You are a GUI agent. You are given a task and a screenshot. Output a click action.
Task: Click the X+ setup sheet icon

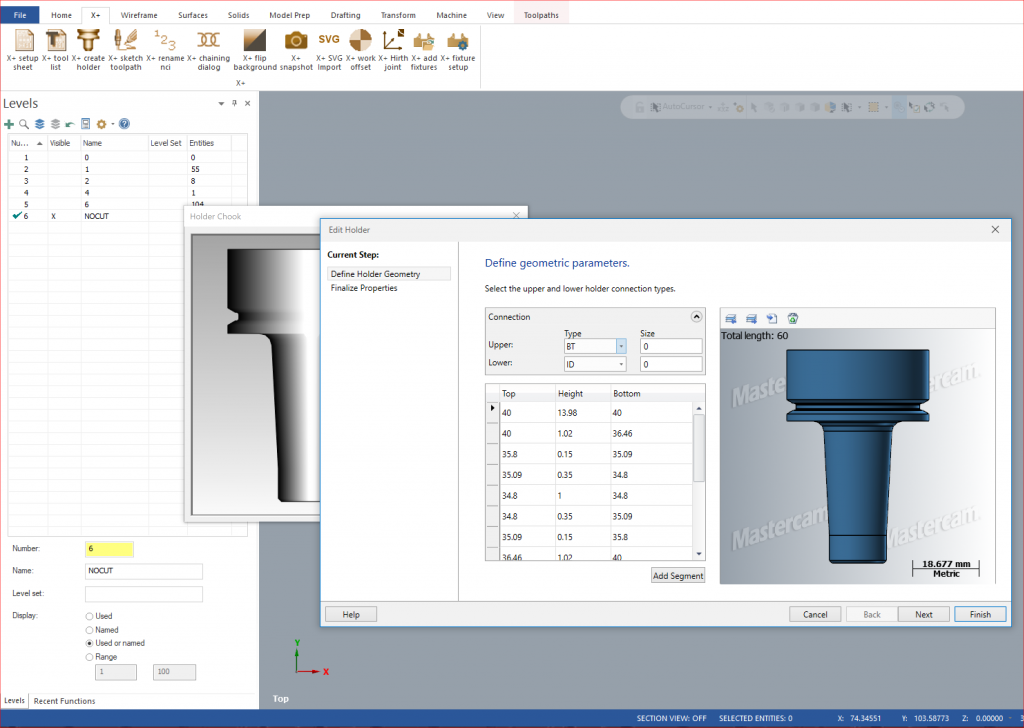click(x=23, y=42)
